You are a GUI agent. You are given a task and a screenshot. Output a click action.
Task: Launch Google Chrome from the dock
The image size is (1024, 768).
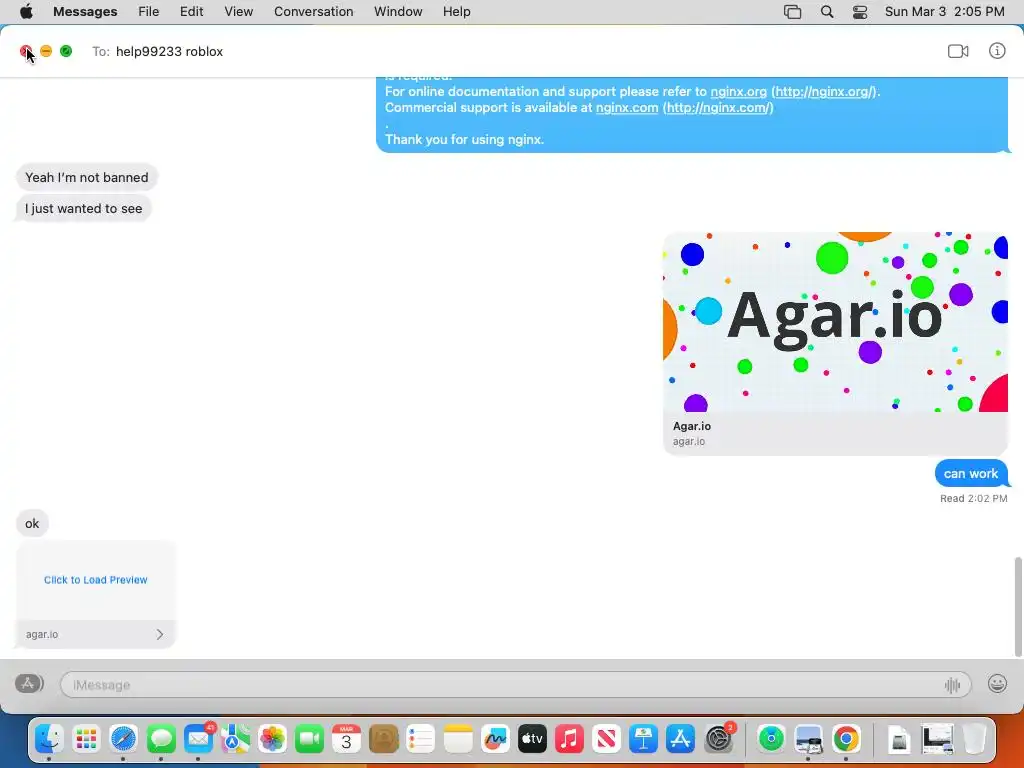(x=846, y=739)
